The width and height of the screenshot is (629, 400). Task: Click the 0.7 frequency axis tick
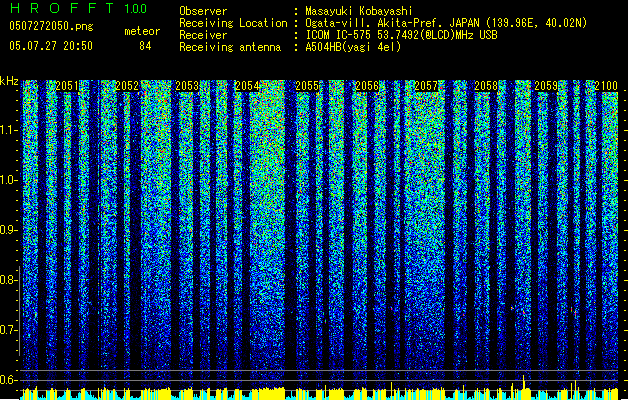10,331
